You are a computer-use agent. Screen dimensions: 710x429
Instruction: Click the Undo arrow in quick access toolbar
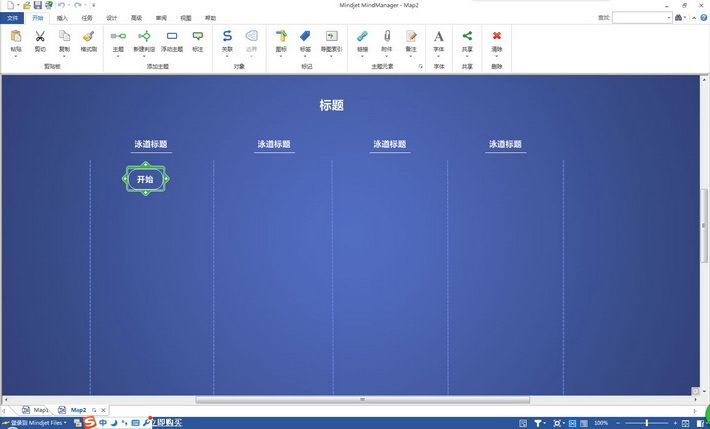pos(61,5)
